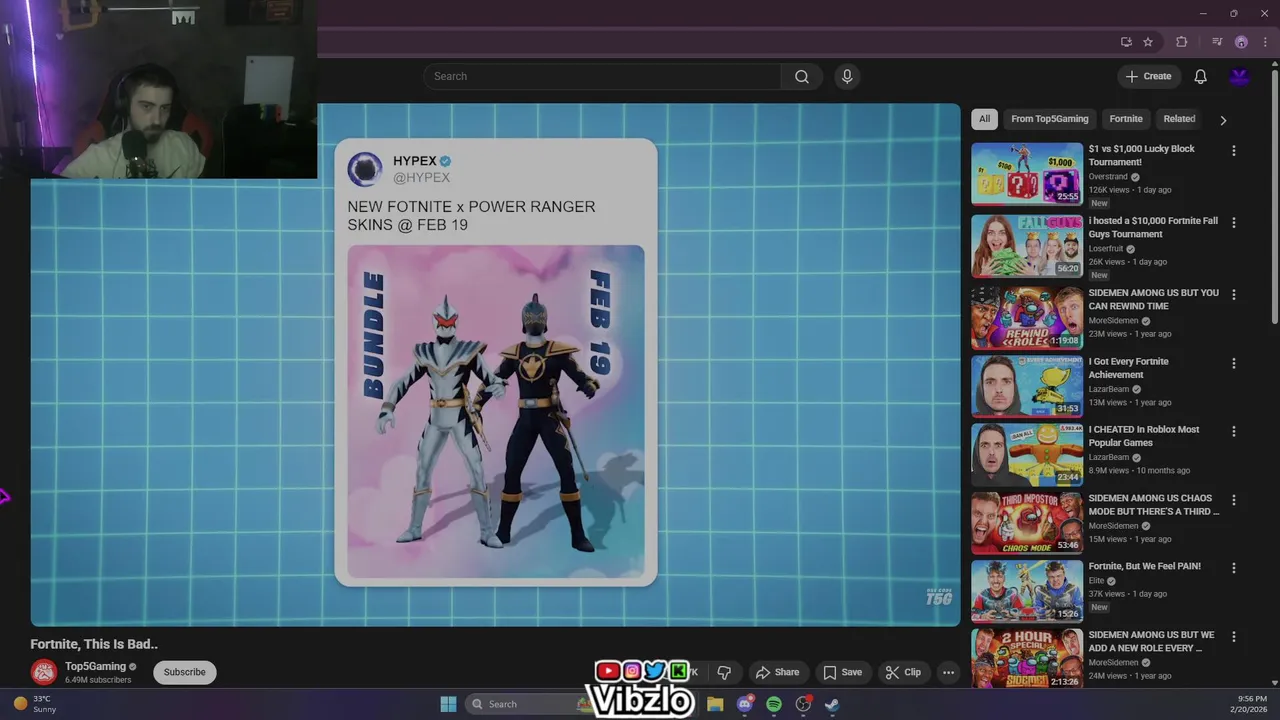The width and height of the screenshot is (1280, 720).
Task: Select the All filter chip
Action: coord(984,119)
